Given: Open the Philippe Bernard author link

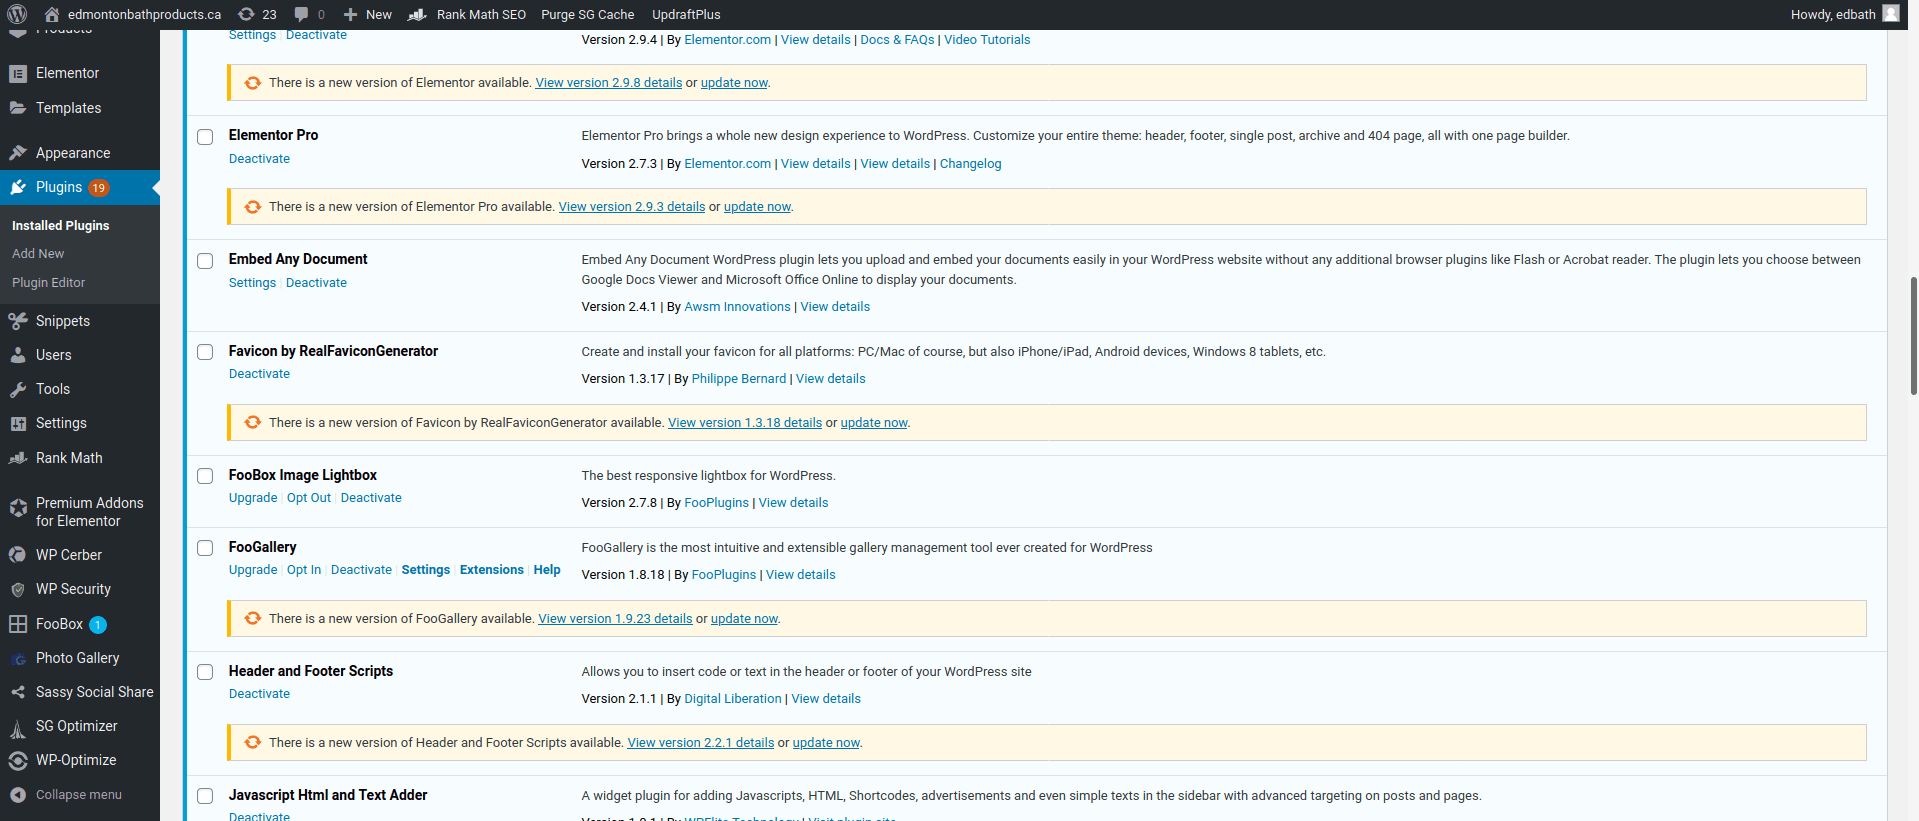Looking at the screenshot, I should pyautogui.click(x=739, y=379).
